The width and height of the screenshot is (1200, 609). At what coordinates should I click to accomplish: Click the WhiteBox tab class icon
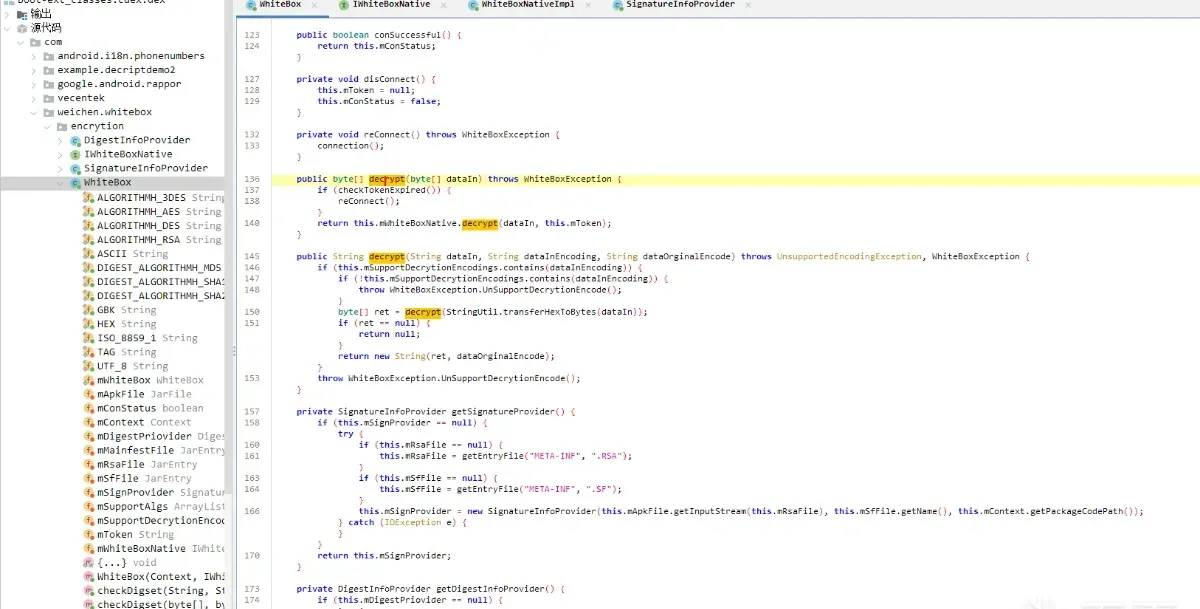coord(250,5)
